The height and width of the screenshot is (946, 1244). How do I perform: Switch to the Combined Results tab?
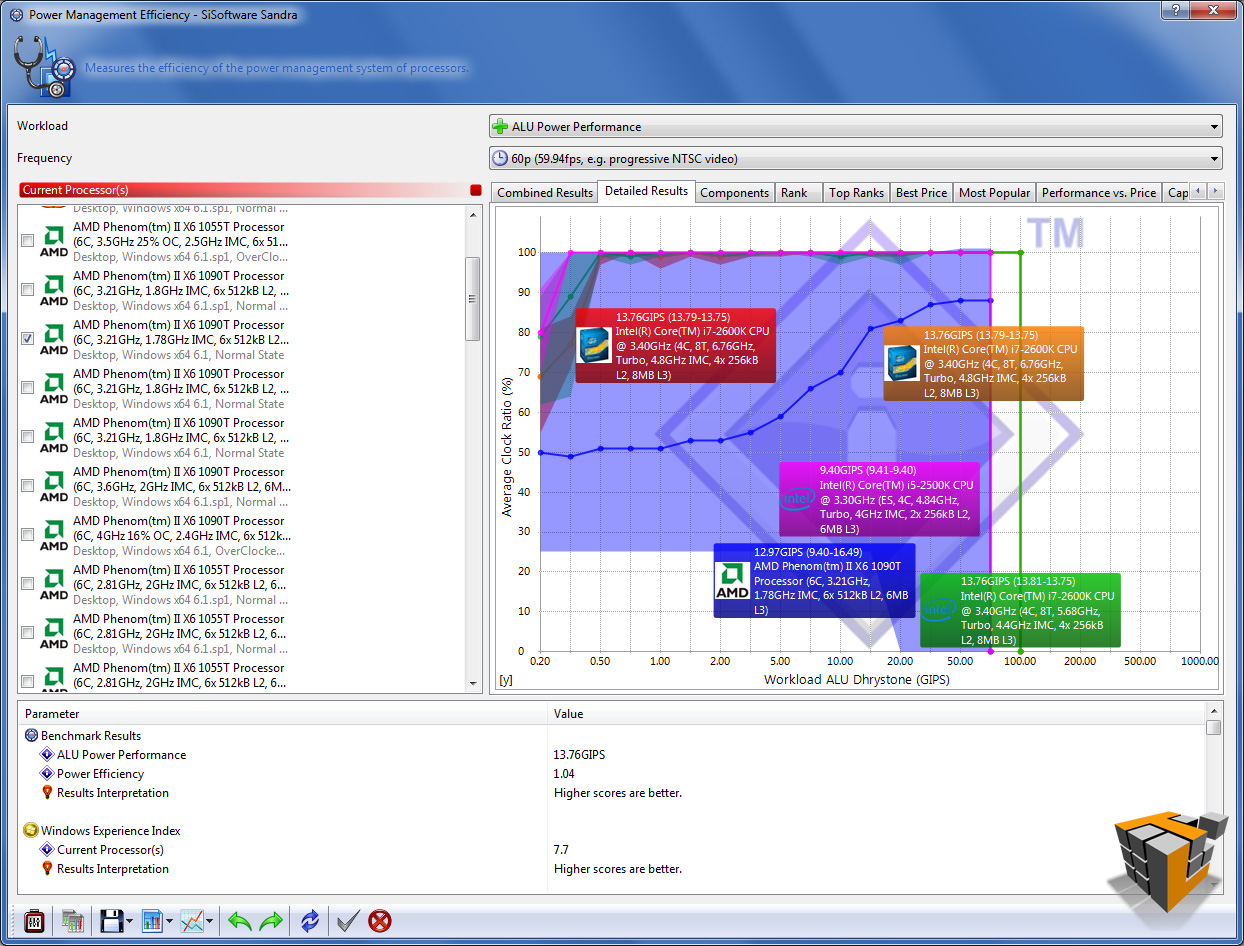point(545,193)
